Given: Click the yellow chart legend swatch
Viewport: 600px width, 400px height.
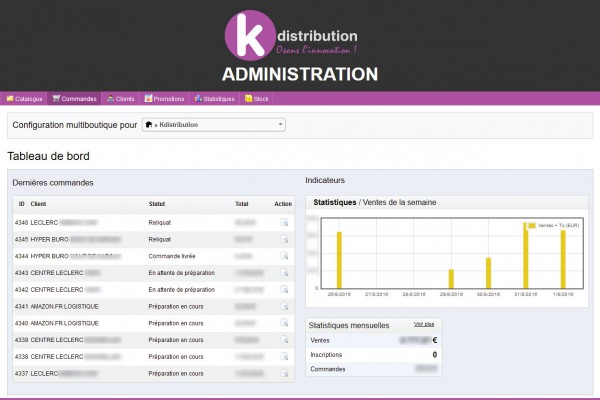Looking at the screenshot, I should (532, 225).
